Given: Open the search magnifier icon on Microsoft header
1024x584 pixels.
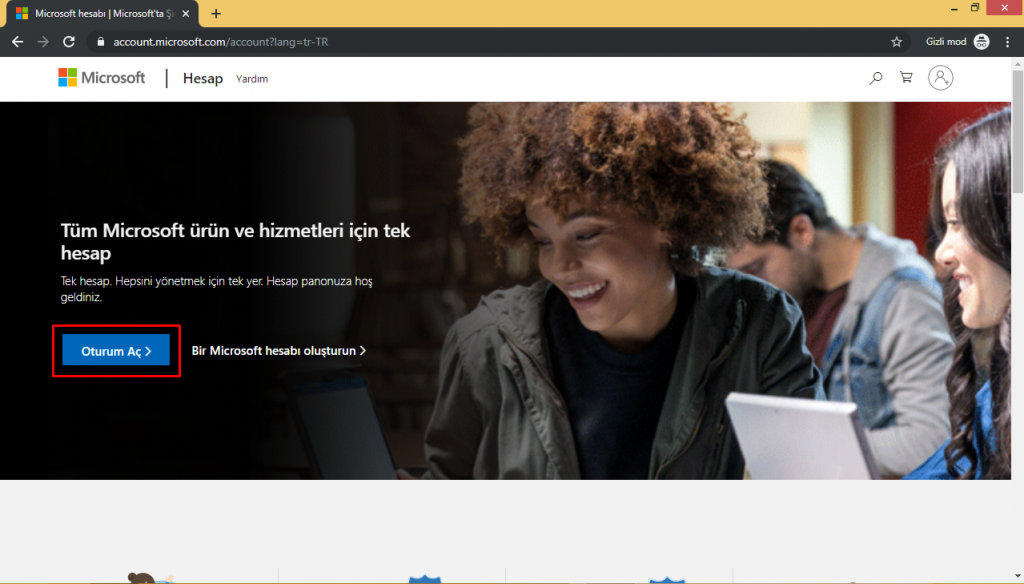Looking at the screenshot, I should coord(876,78).
